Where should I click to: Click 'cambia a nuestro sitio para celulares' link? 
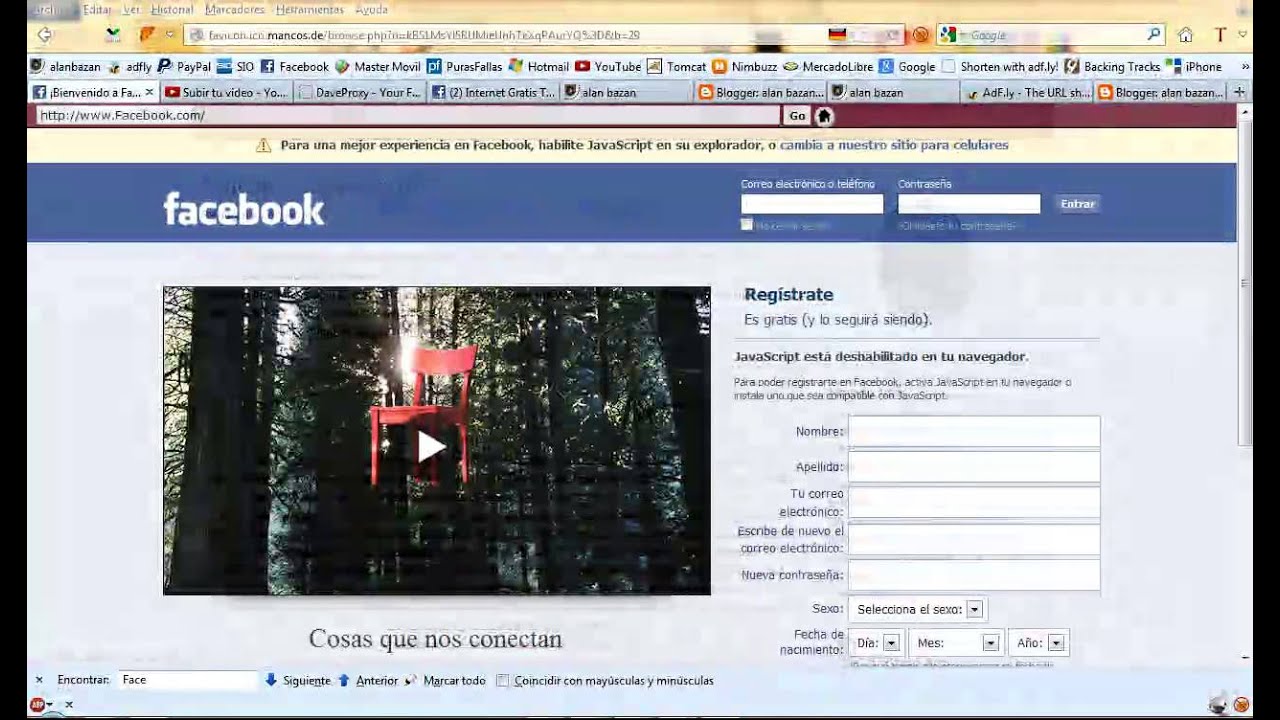(894, 145)
